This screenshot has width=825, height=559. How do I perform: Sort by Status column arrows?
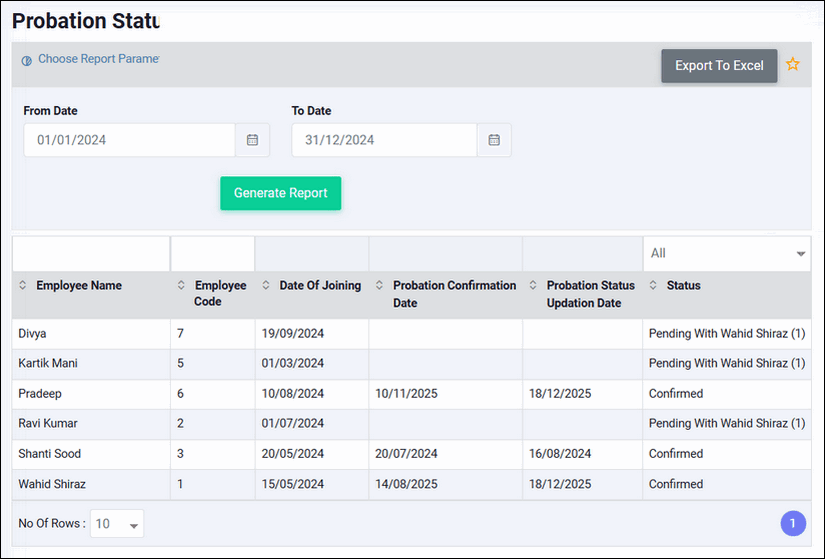tap(653, 286)
